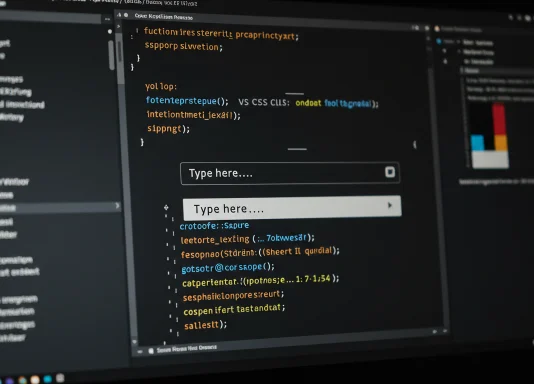Click the last code line "sallestt);"

click(x=205, y=325)
